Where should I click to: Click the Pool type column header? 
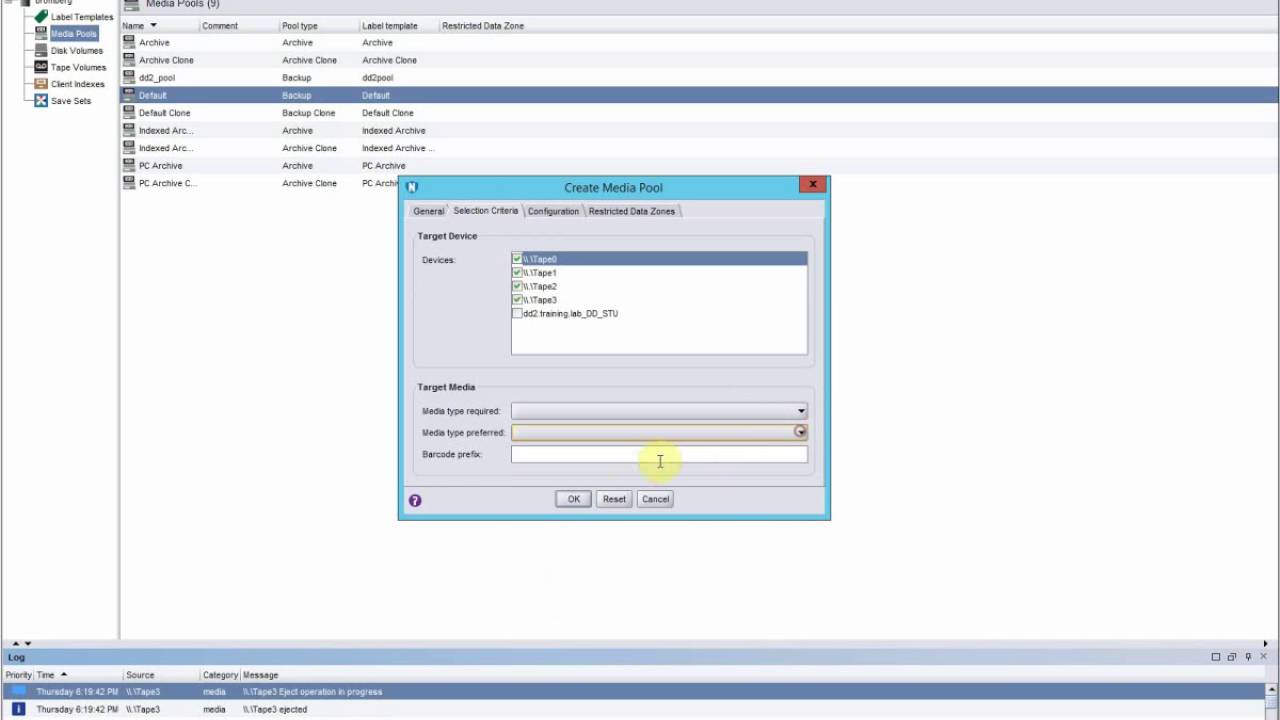coord(319,25)
